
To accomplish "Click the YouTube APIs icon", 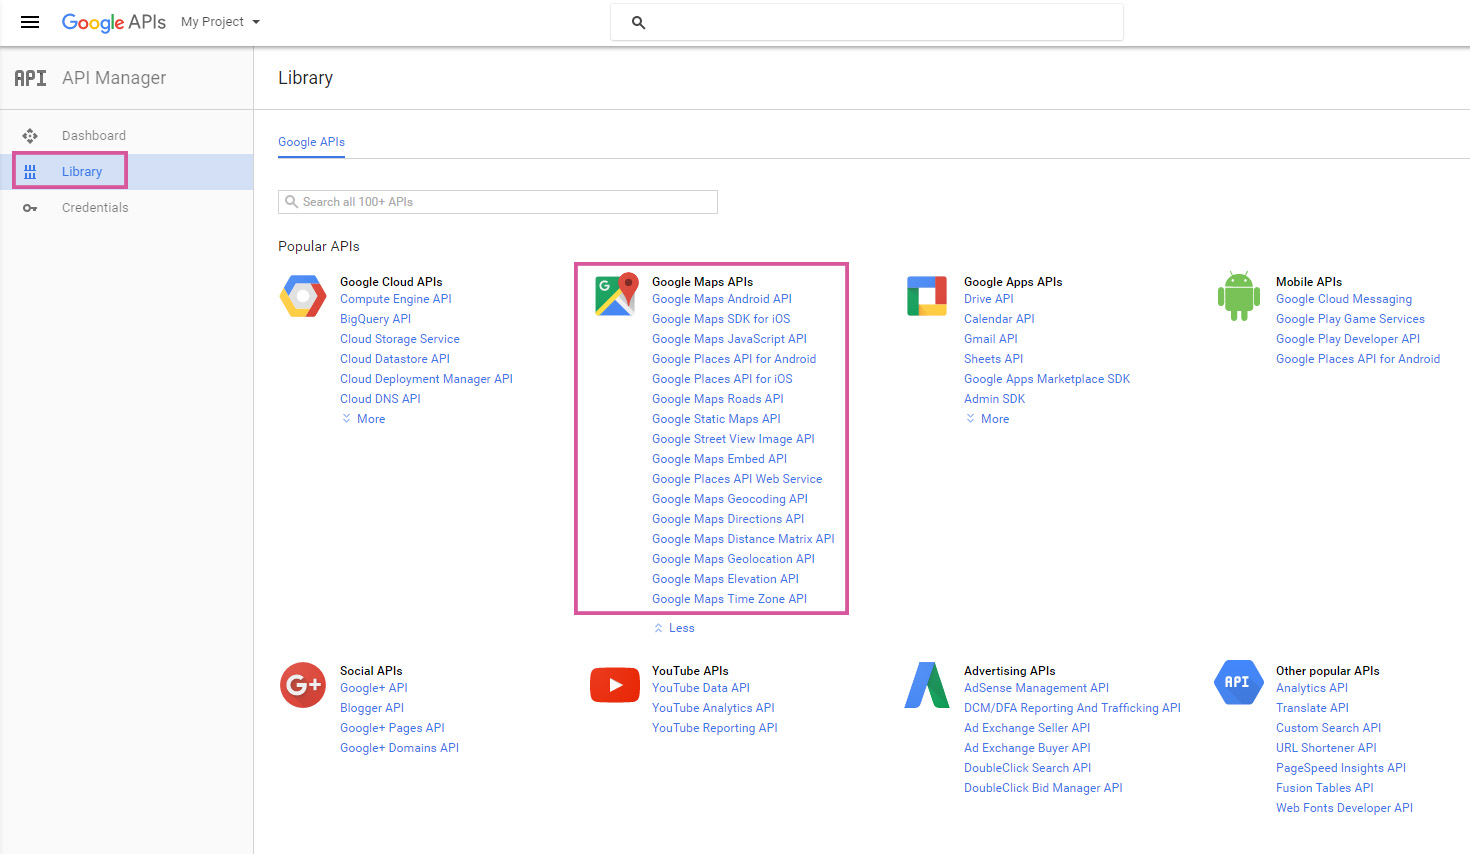I will point(615,685).
